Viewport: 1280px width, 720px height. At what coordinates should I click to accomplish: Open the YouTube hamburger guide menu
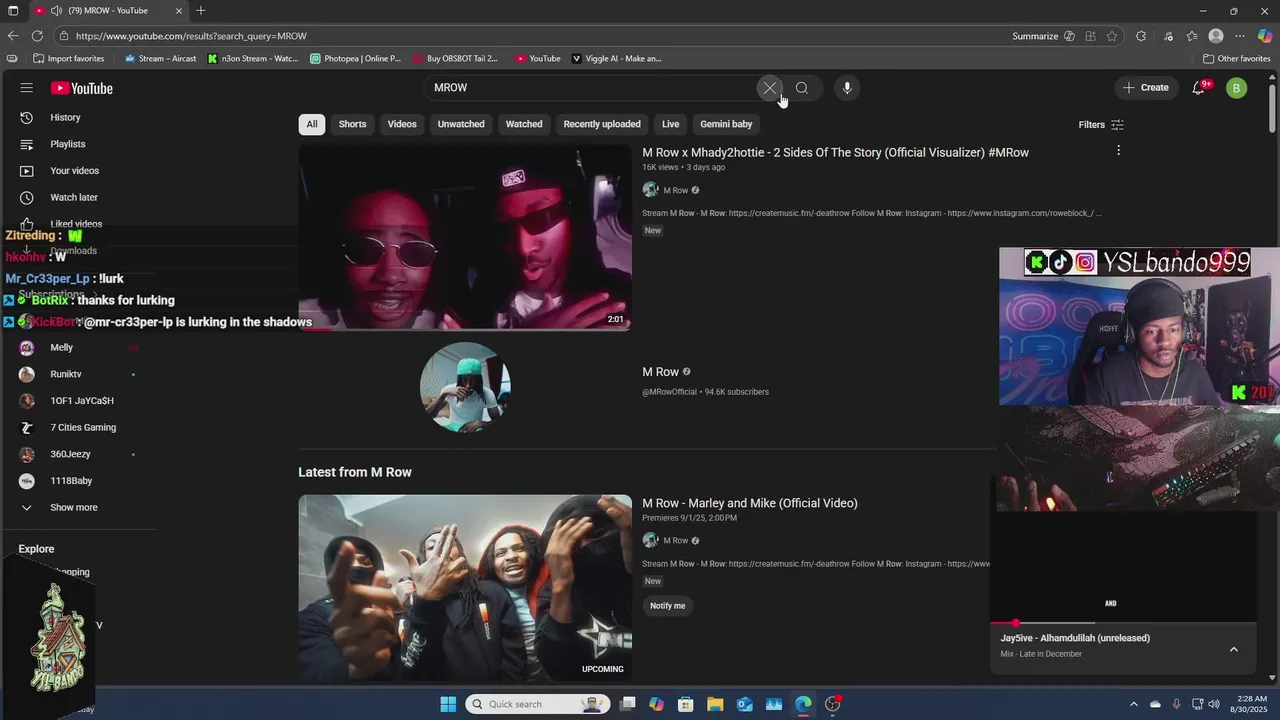(x=27, y=88)
